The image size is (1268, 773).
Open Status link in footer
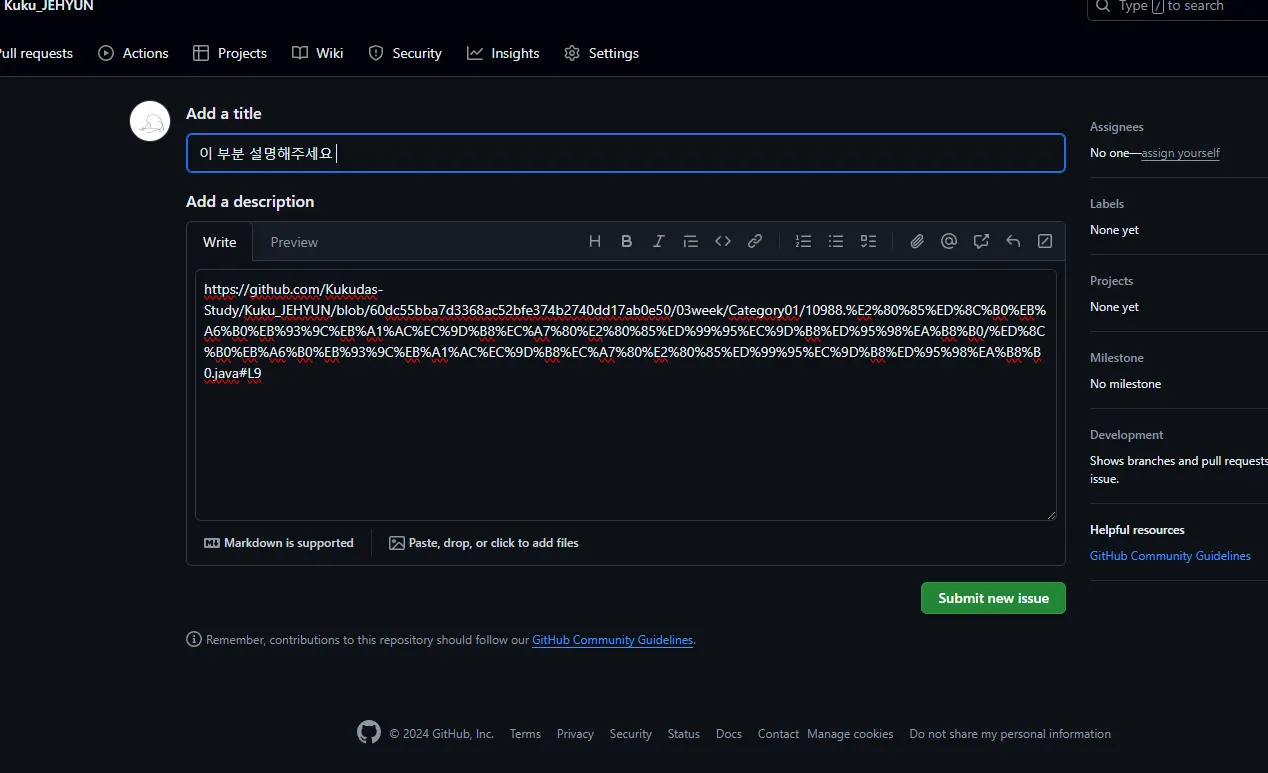684,734
